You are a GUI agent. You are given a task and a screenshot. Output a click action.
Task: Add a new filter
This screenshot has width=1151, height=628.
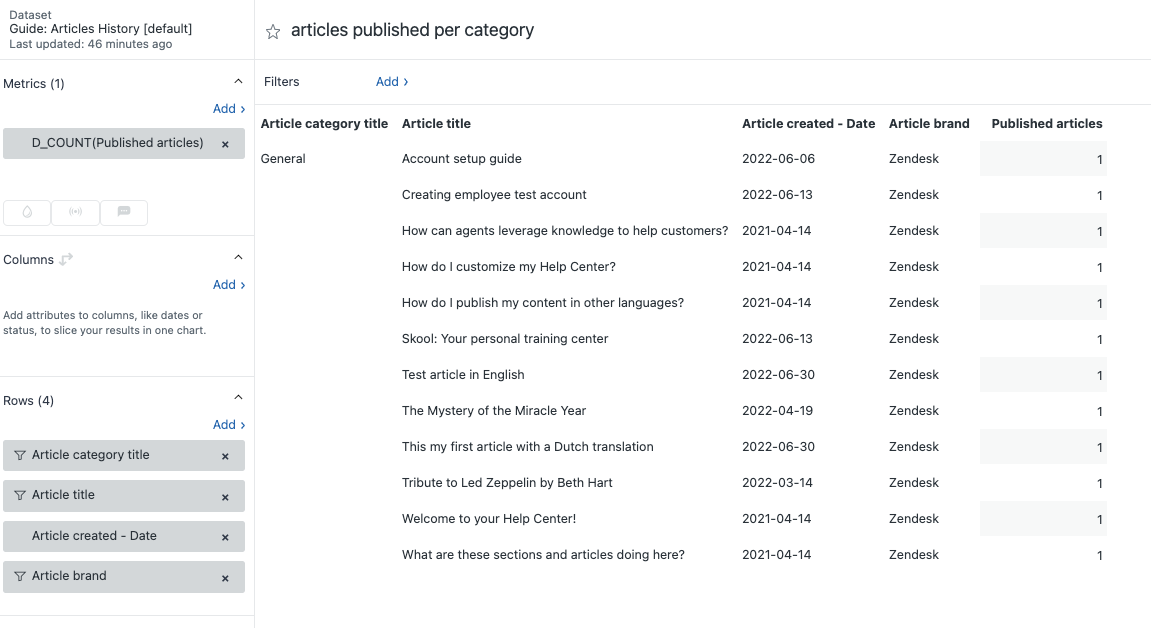391,82
